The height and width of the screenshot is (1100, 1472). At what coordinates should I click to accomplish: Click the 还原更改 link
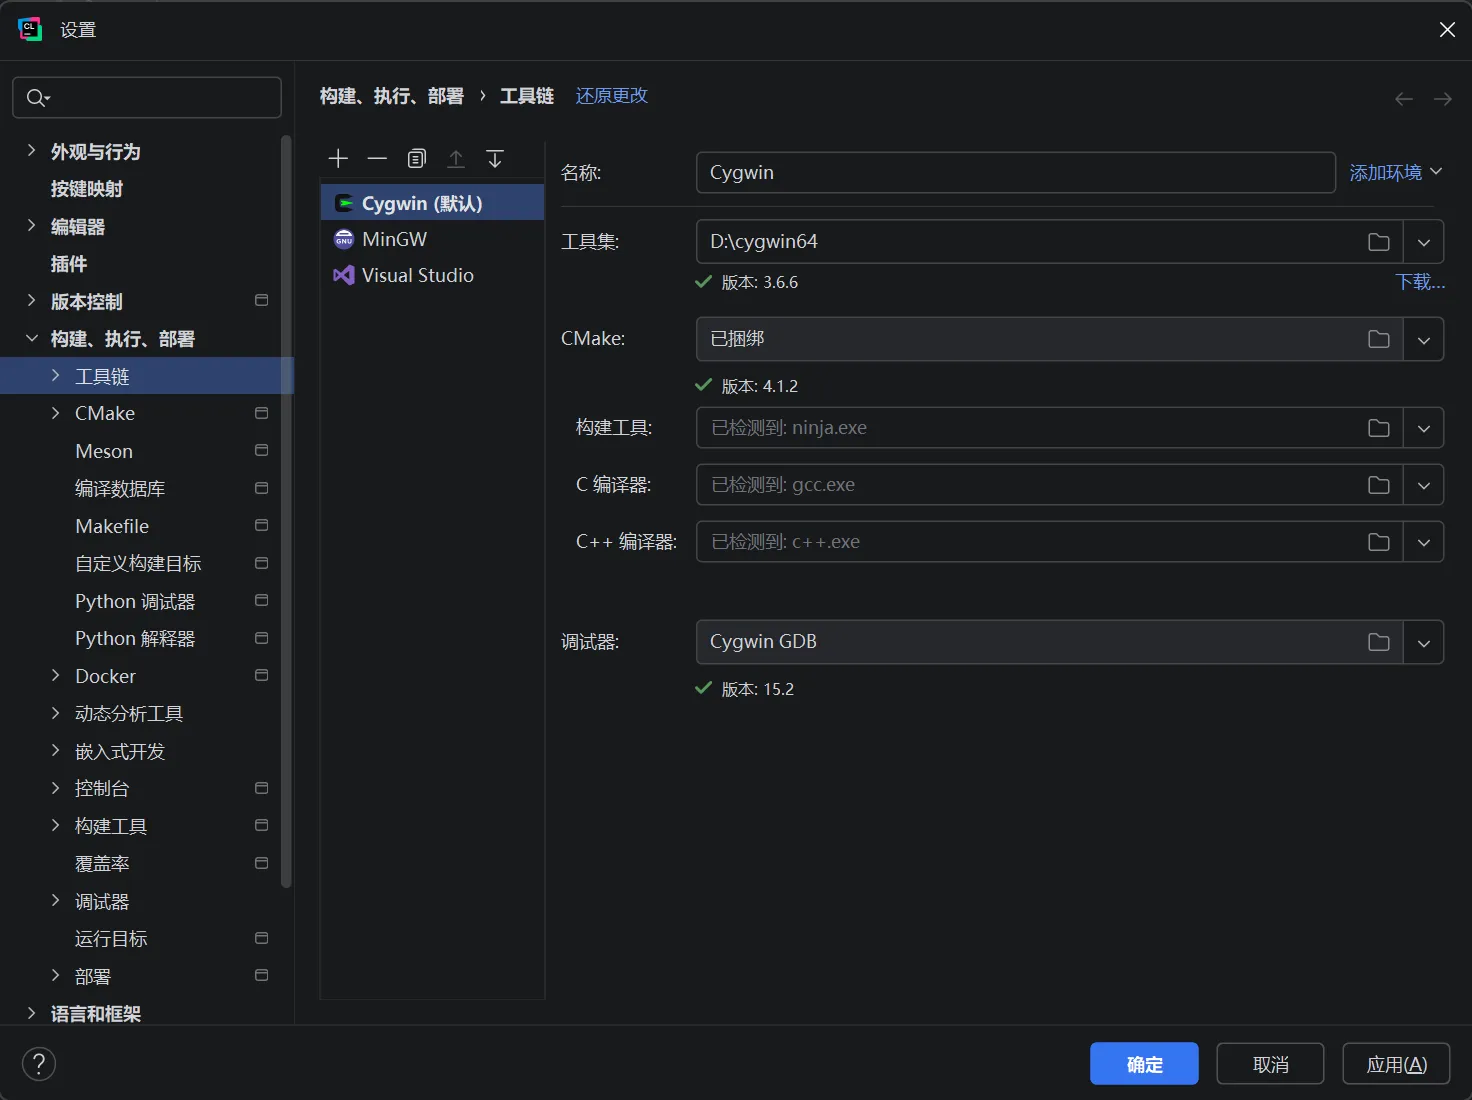click(611, 95)
